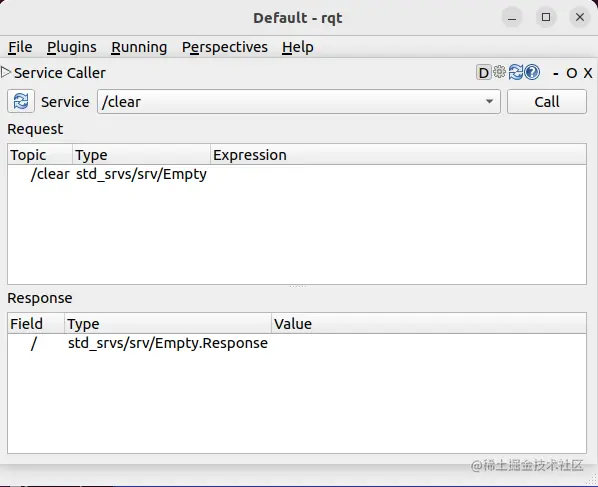Open the Running menu
Screen dimensions: 598x487
tap(139, 47)
